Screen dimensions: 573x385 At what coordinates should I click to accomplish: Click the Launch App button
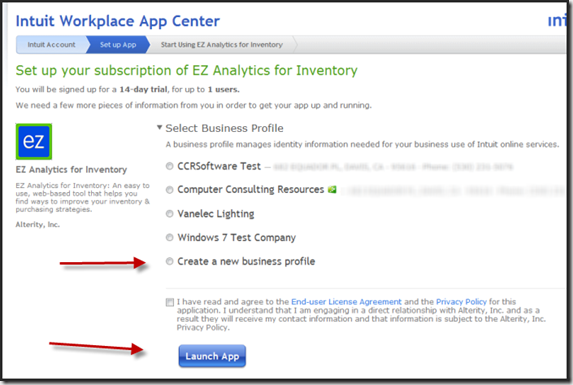point(212,356)
